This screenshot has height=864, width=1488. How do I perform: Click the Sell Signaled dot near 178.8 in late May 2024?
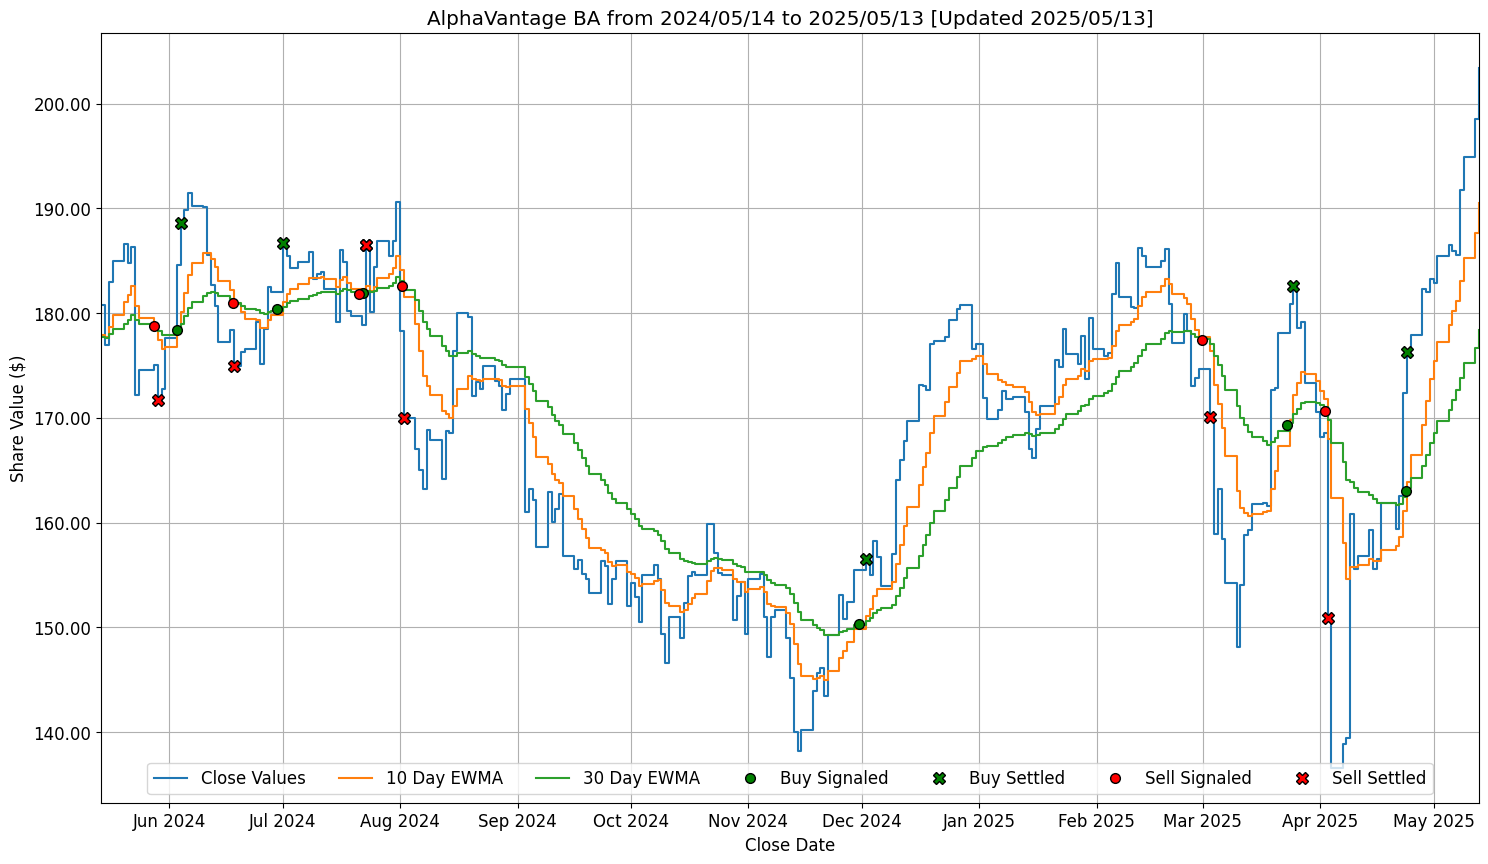tap(154, 326)
